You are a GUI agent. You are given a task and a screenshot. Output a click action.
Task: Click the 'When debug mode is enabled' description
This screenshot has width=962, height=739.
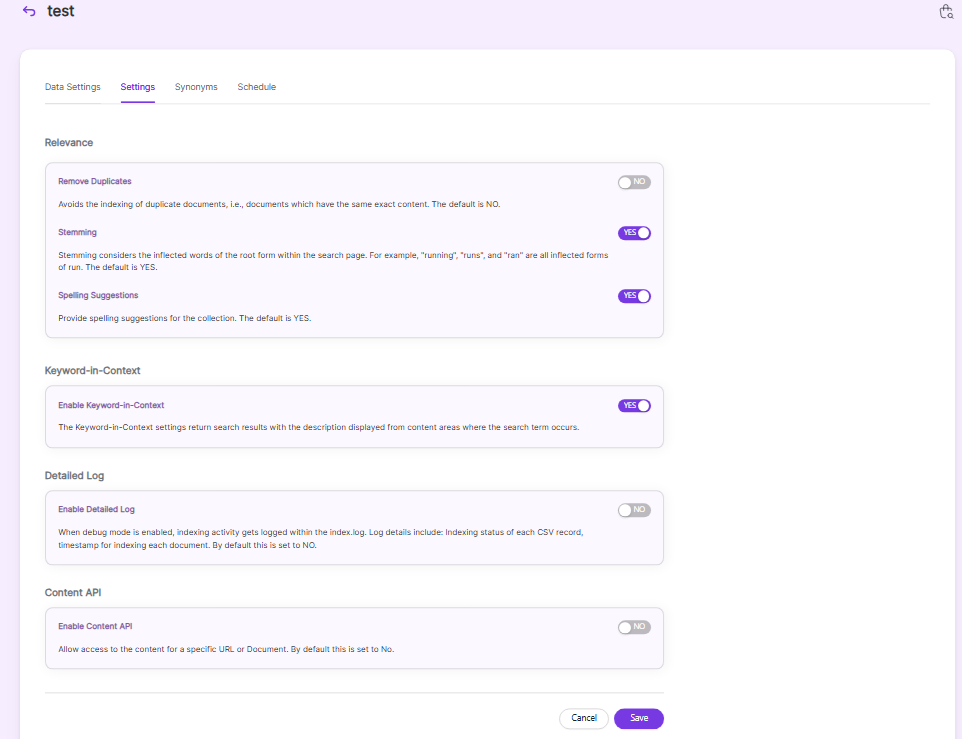[321, 538]
